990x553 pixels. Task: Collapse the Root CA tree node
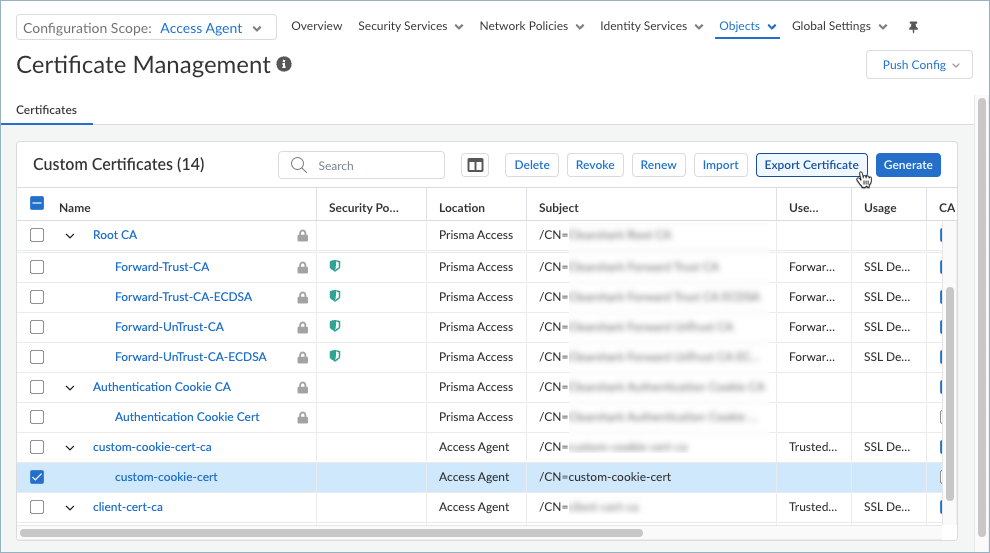click(70, 236)
